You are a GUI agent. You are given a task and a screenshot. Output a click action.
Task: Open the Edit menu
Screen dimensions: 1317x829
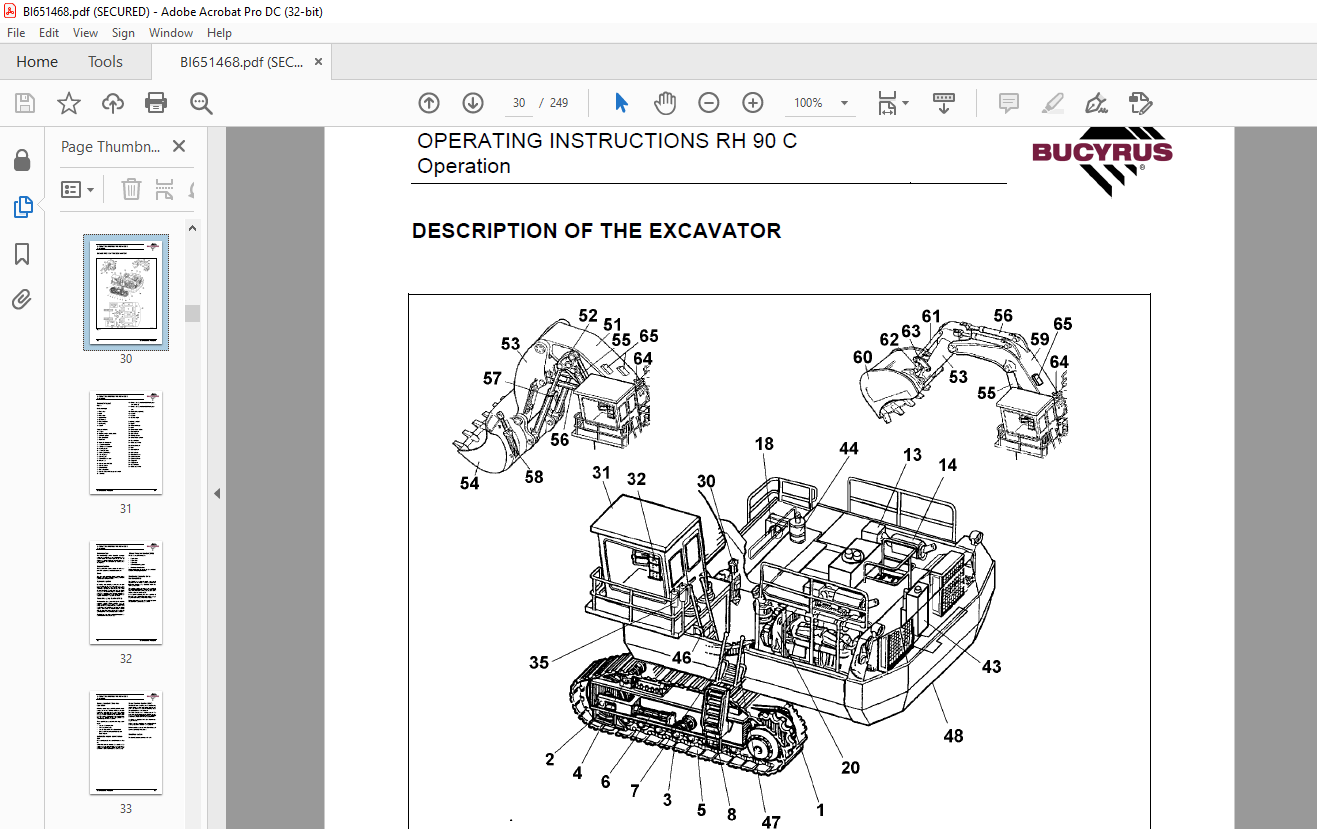pos(49,33)
